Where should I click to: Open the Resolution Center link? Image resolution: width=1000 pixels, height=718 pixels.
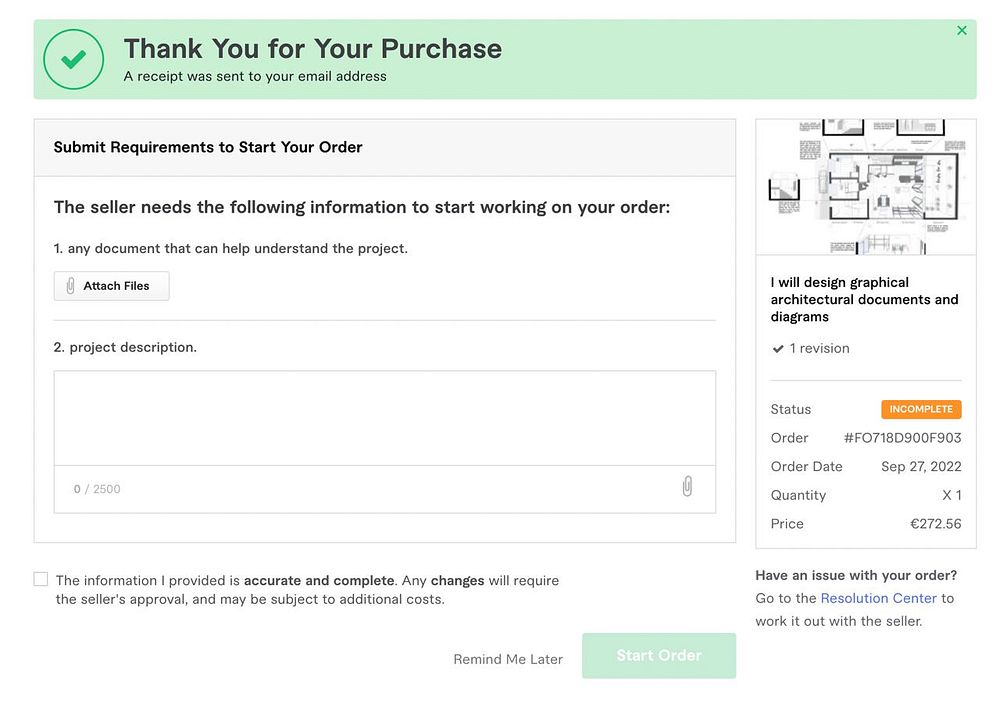click(x=878, y=598)
